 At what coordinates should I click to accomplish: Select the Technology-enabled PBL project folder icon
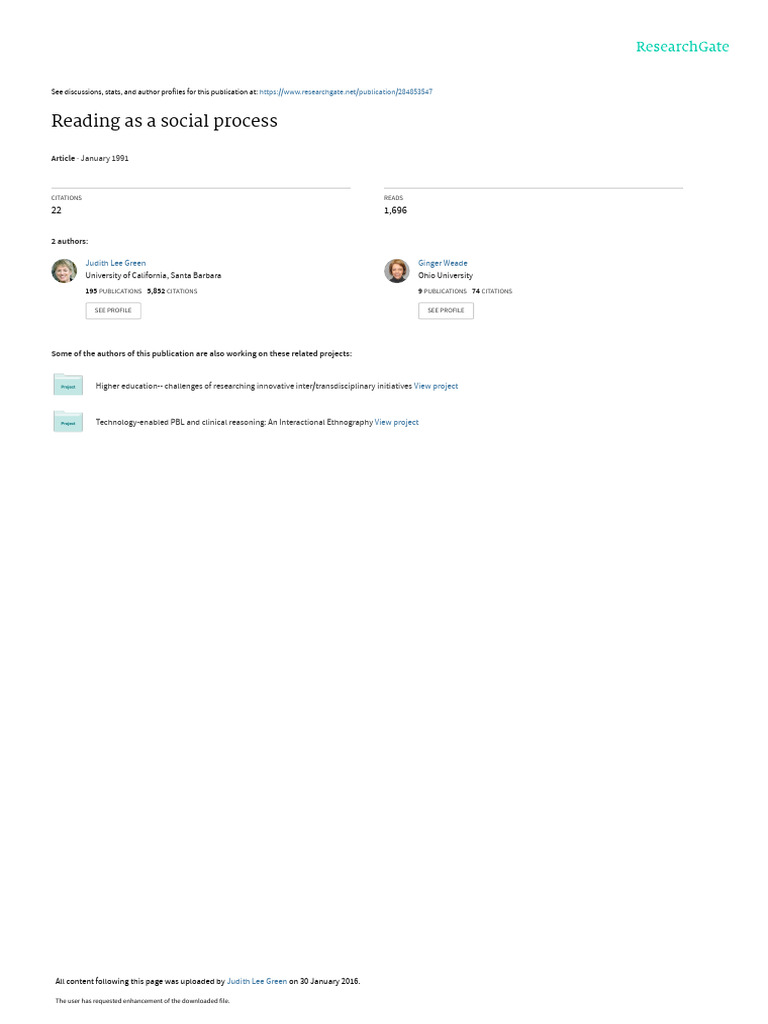coord(68,421)
